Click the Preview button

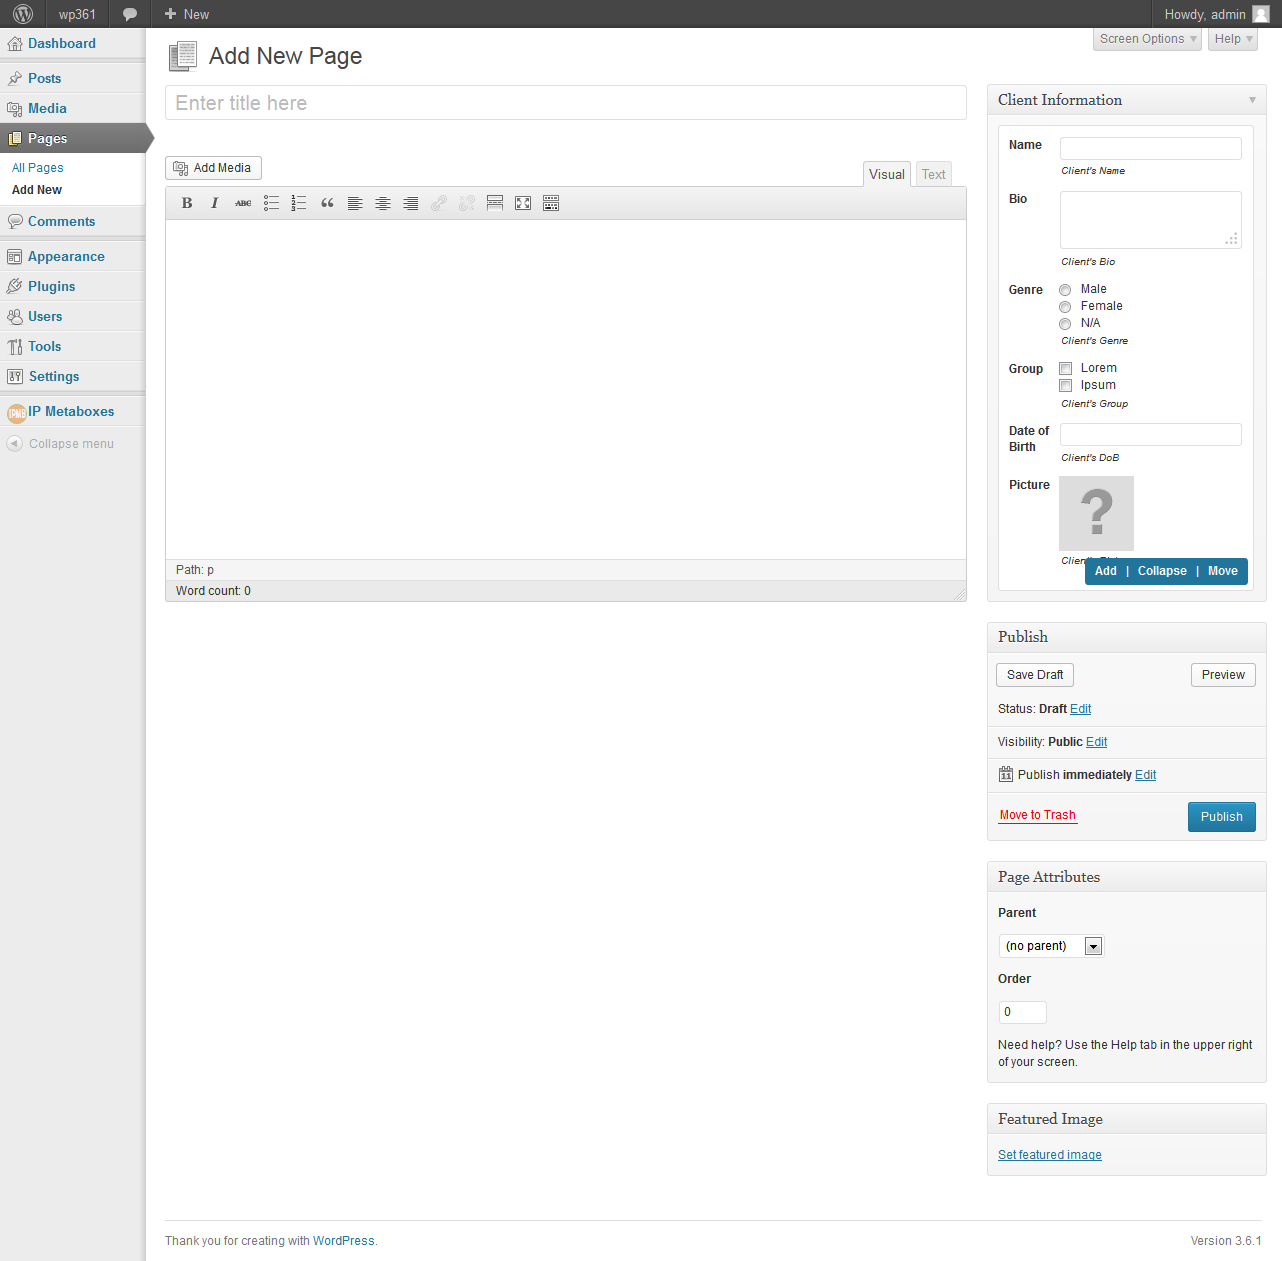[1223, 675]
